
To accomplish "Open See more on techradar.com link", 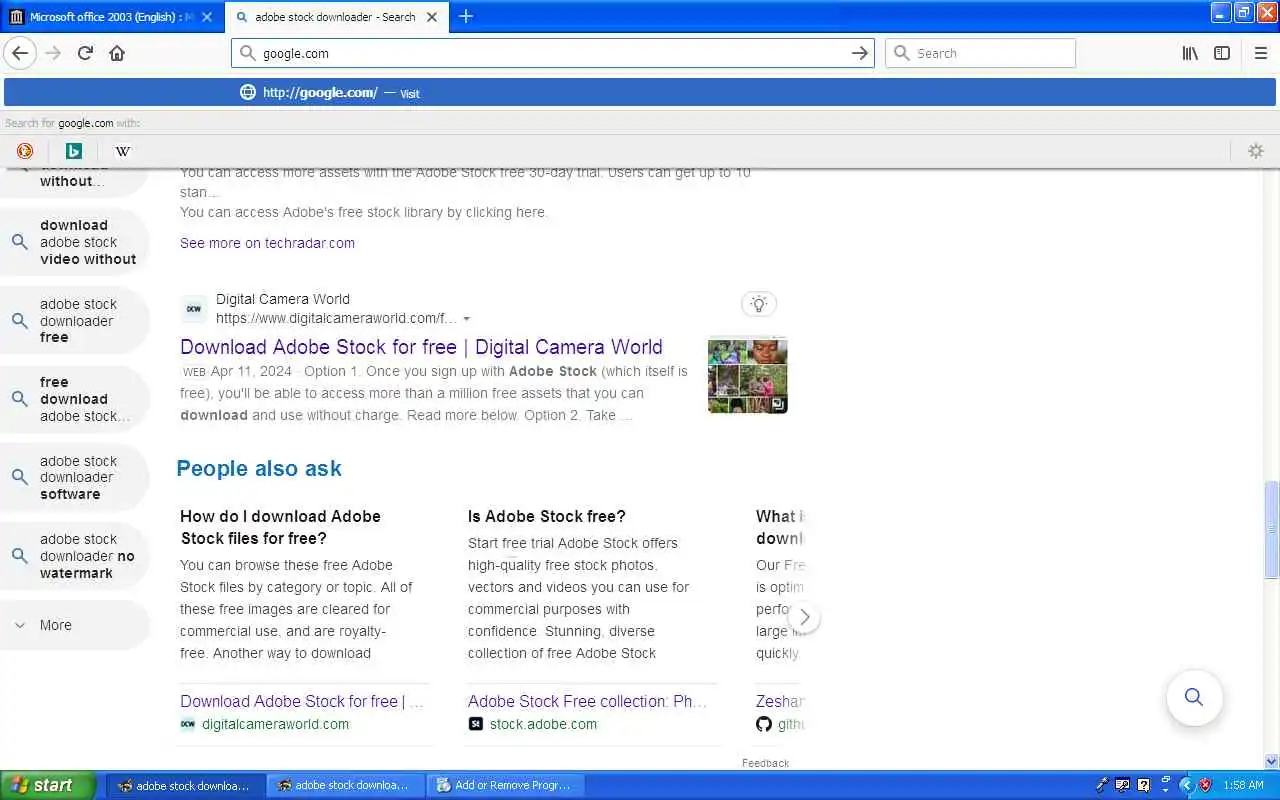I will [x=267, y=243].
